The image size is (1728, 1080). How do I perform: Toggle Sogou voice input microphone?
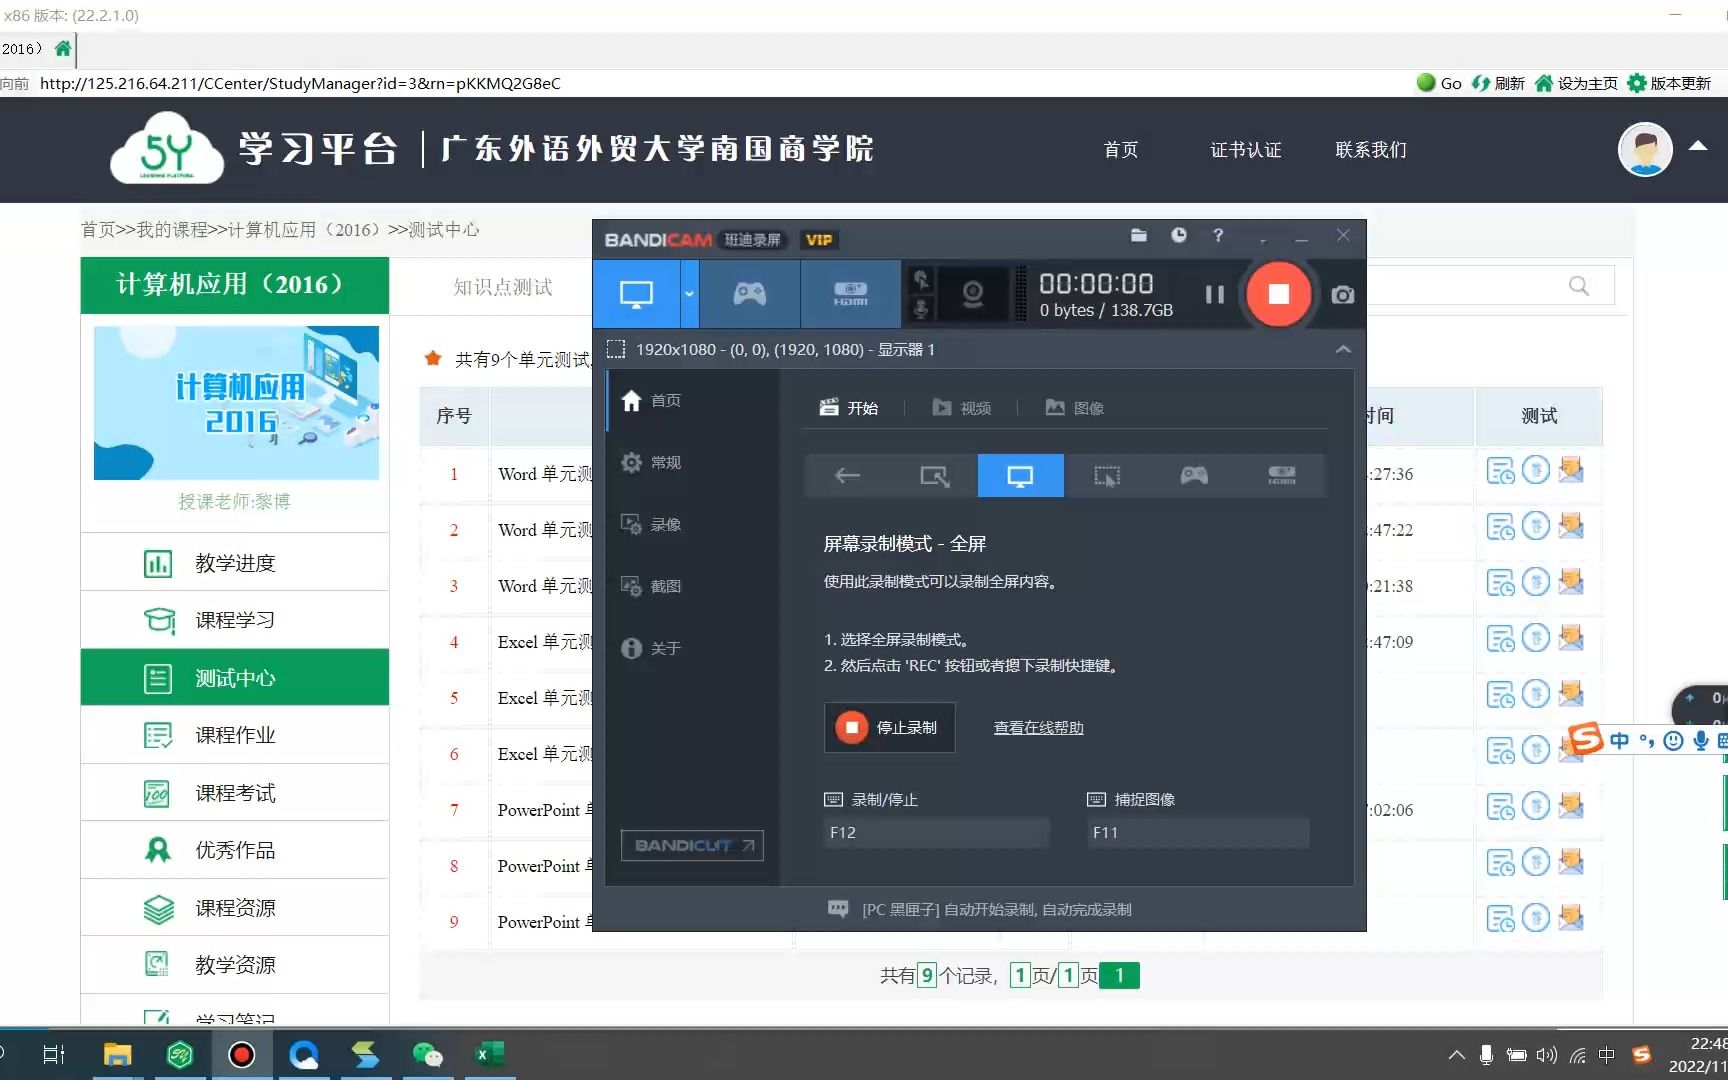tap(1700, 741)
